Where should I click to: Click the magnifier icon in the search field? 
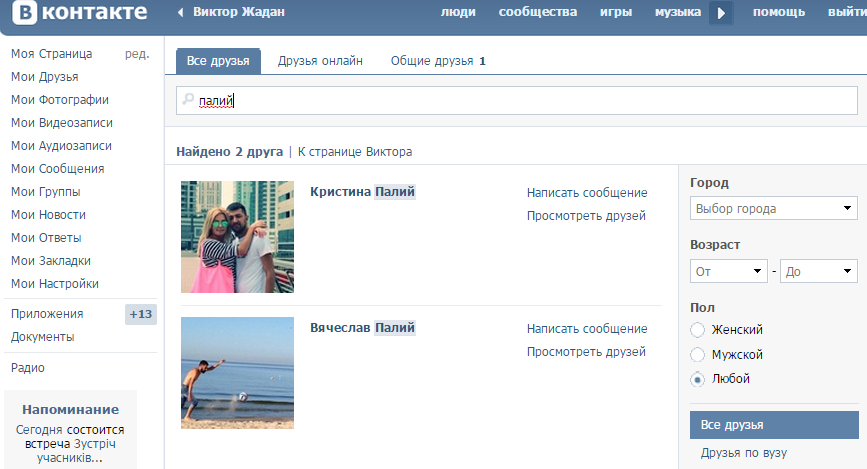click(187, 100)
